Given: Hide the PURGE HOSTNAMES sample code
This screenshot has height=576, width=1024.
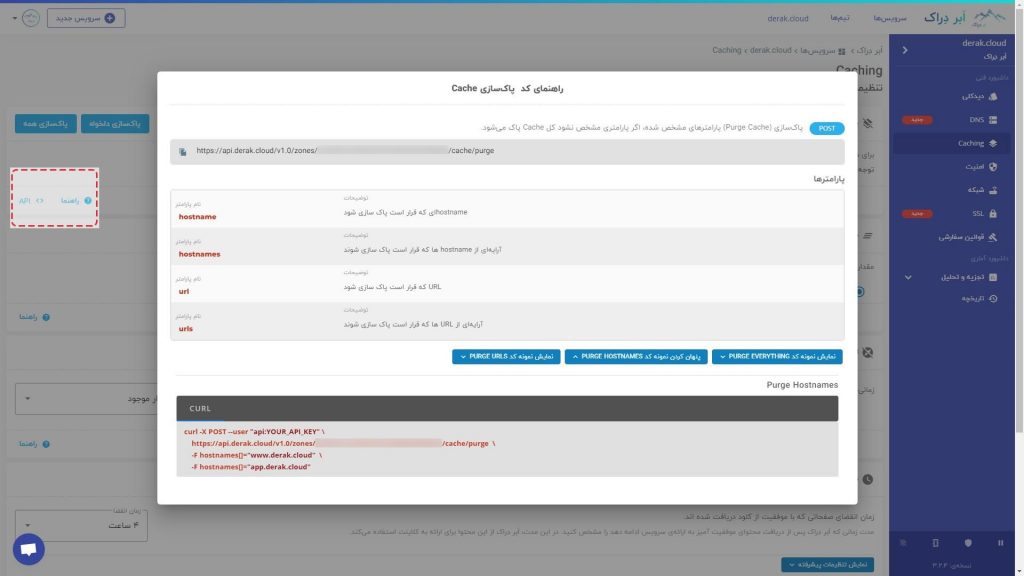Looking at the screenshot, I should pos(636,357).
